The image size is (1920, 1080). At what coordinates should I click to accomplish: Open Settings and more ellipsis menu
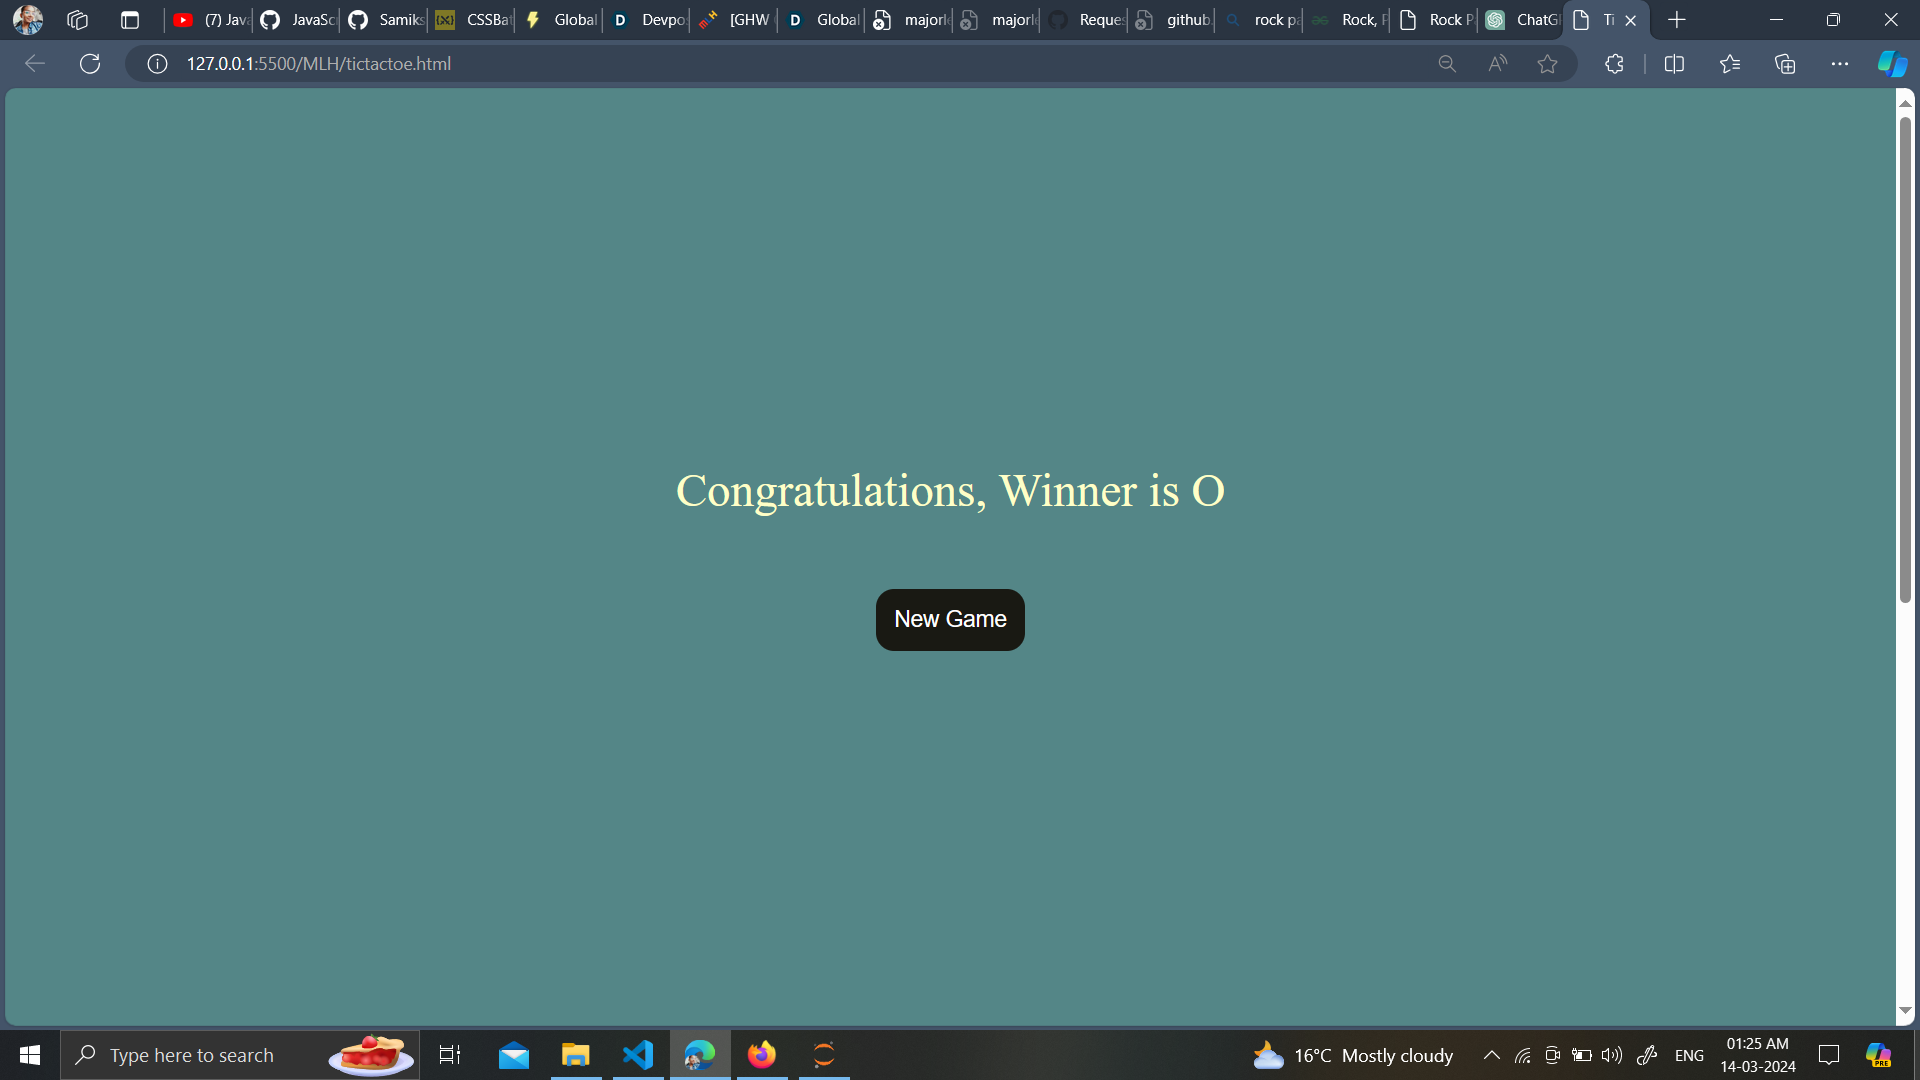coord(1840,64)
